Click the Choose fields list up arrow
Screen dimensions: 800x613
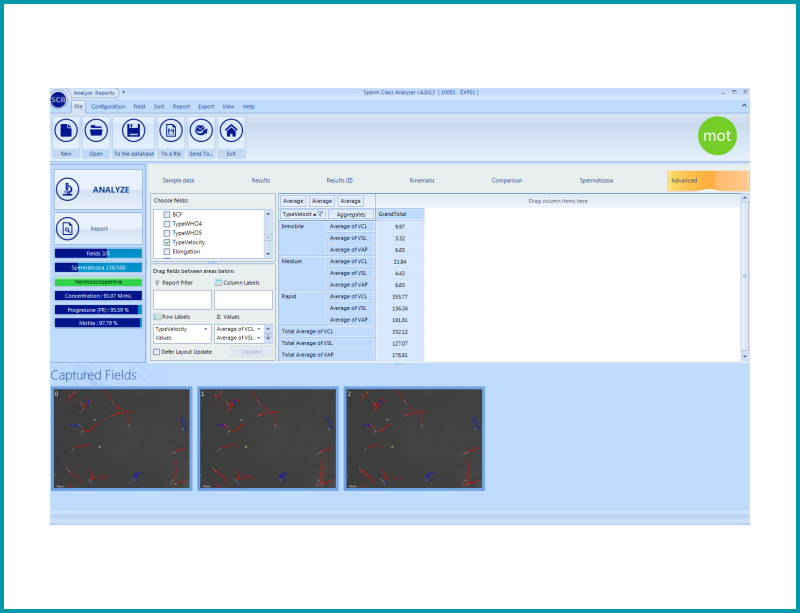(x=268, y=214)
